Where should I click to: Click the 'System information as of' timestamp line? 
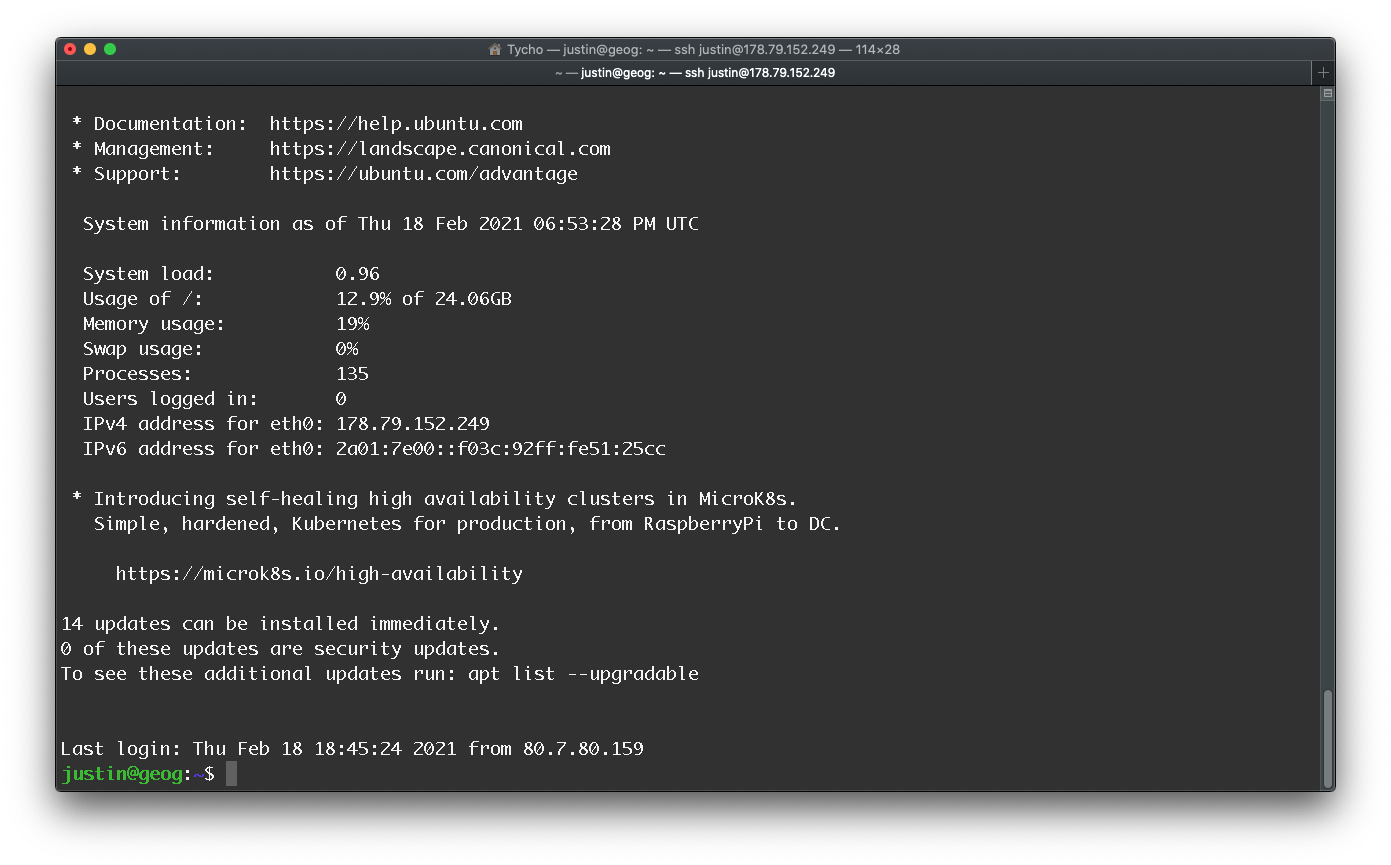coord(391,224)
